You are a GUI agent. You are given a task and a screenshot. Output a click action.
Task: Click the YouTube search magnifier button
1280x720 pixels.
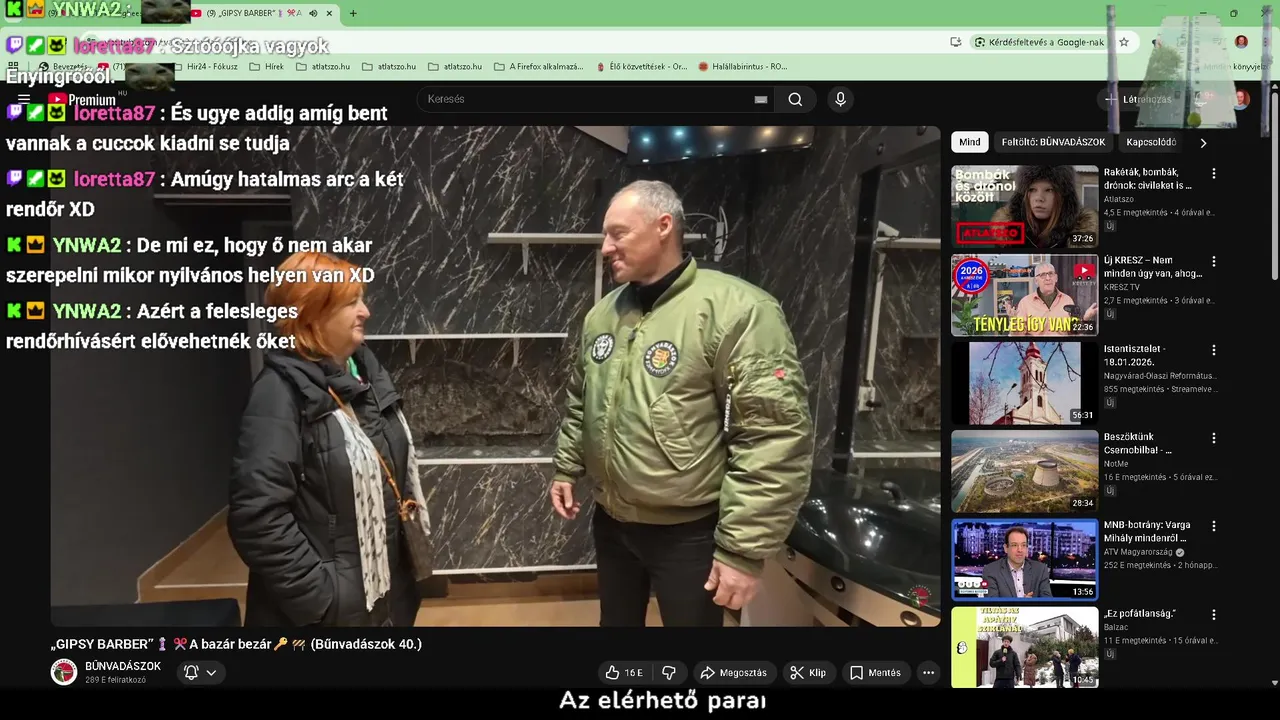795,99
